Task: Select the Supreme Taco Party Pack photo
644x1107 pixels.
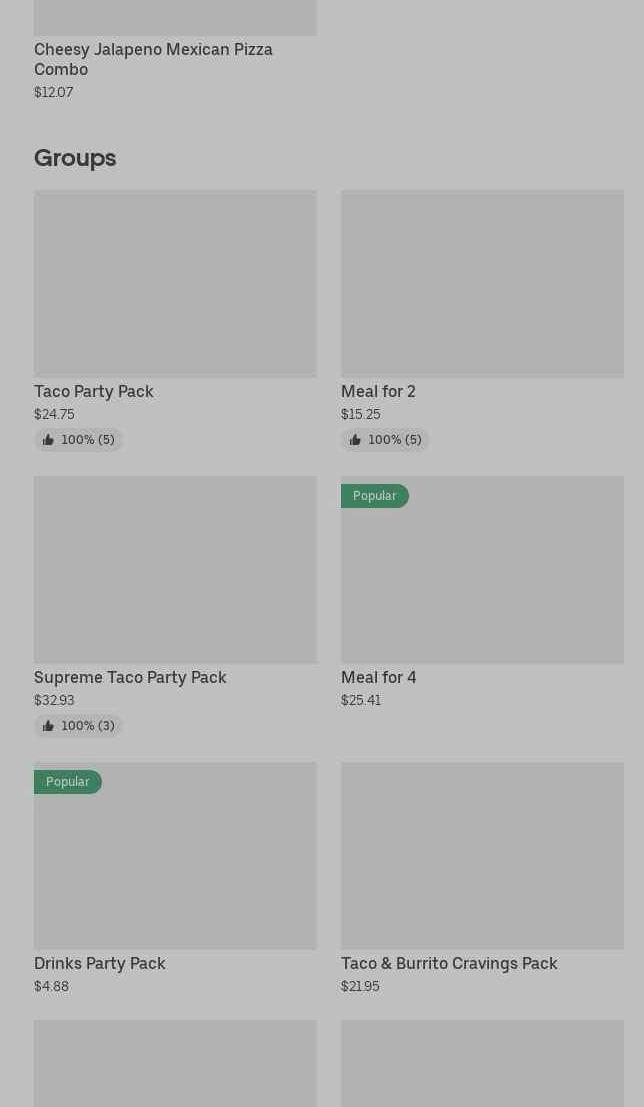Action: pyautogui.click(x=175, y=569)
